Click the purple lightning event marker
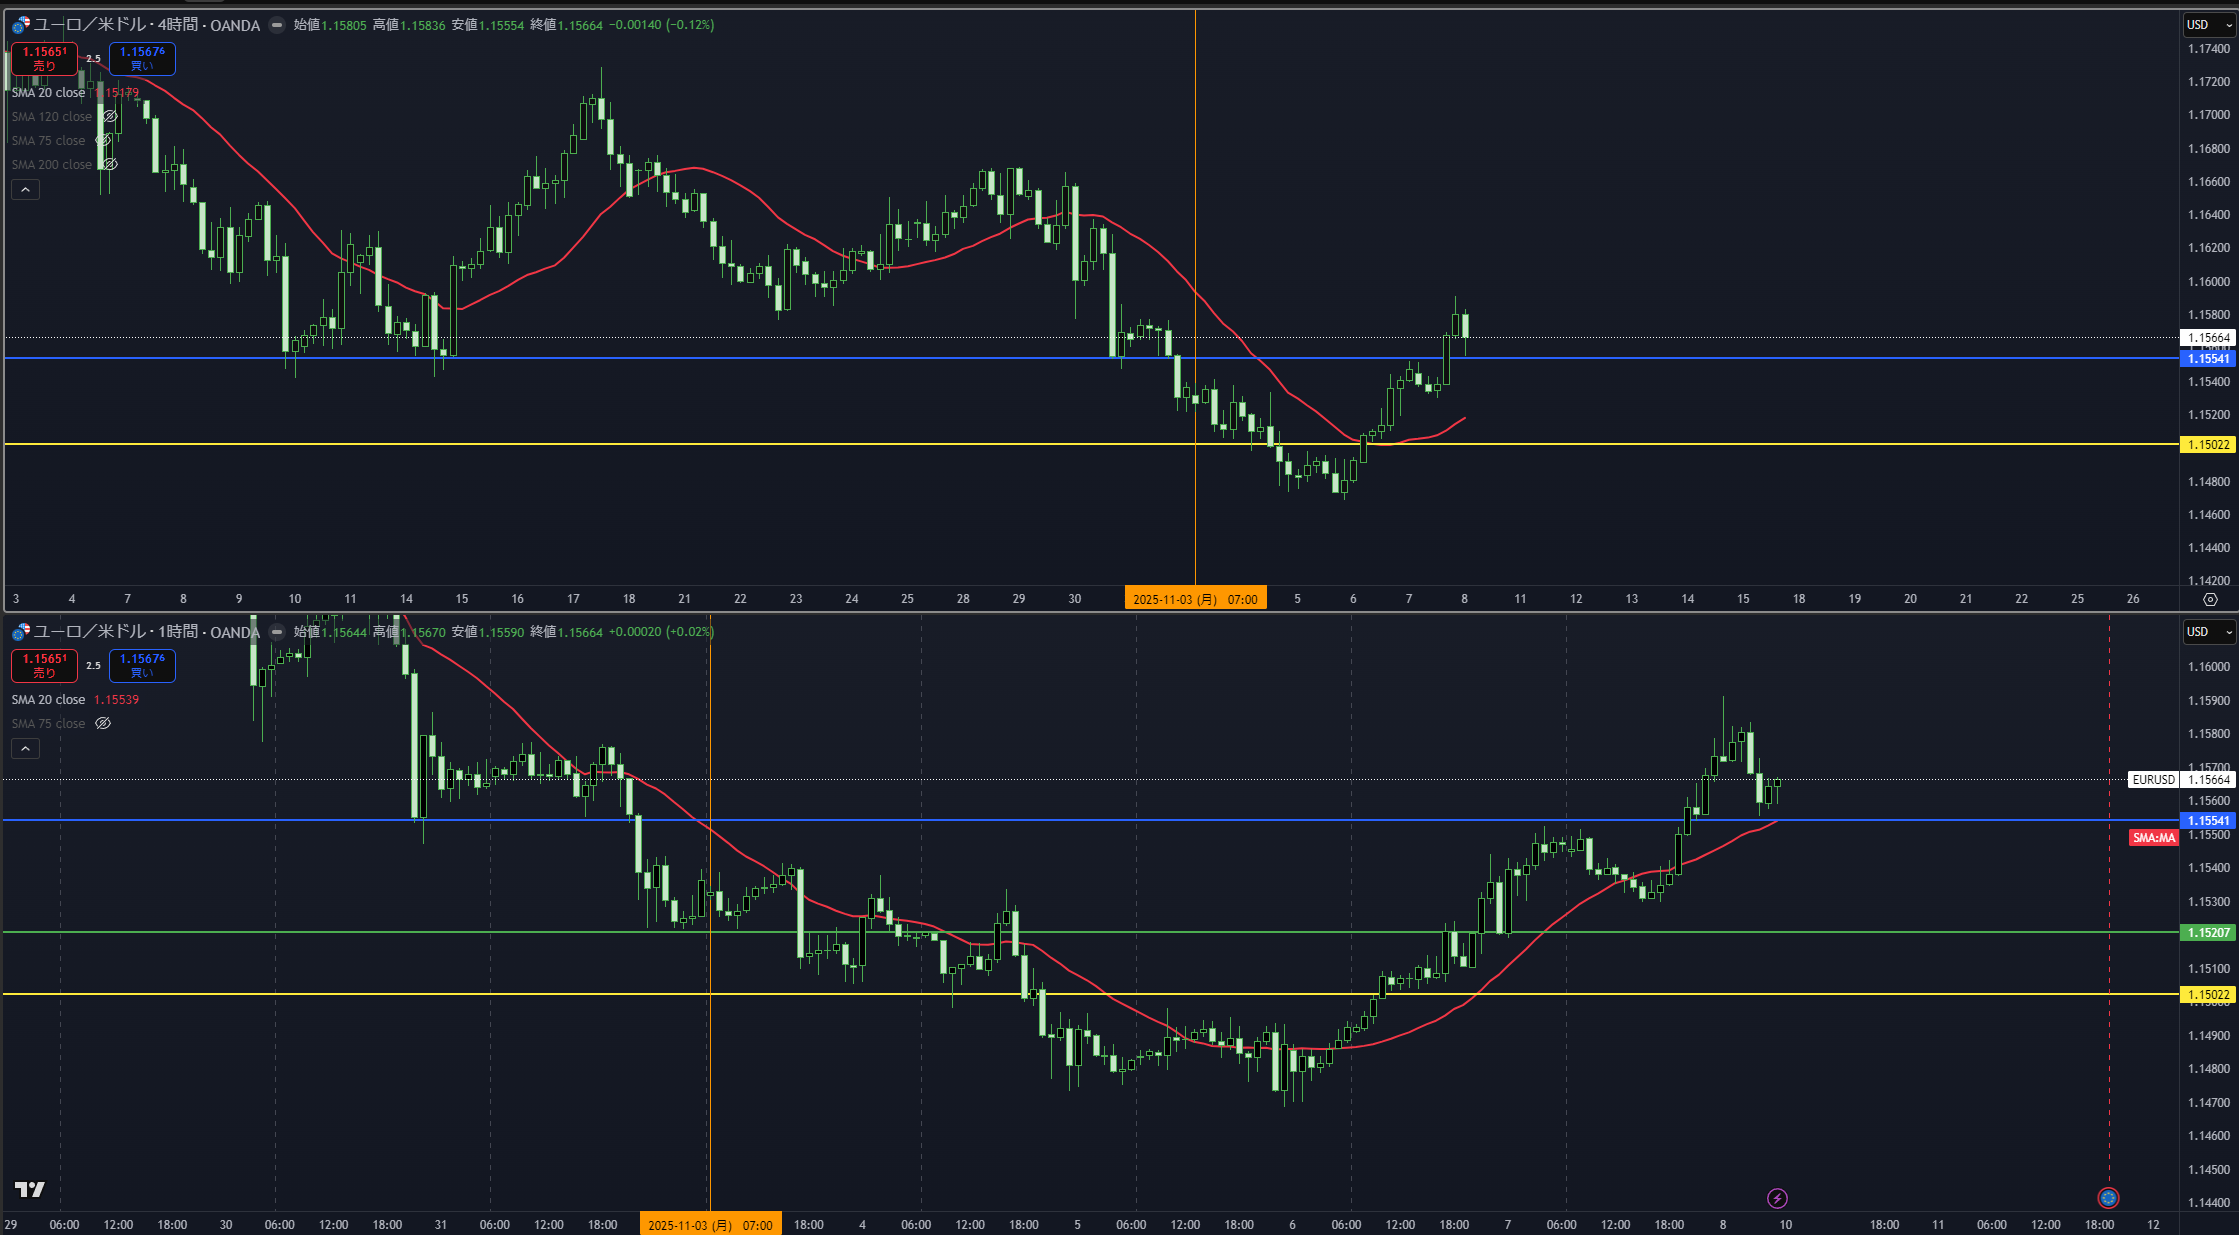This screenshot has width=2239, height=1235. 1777,1198
